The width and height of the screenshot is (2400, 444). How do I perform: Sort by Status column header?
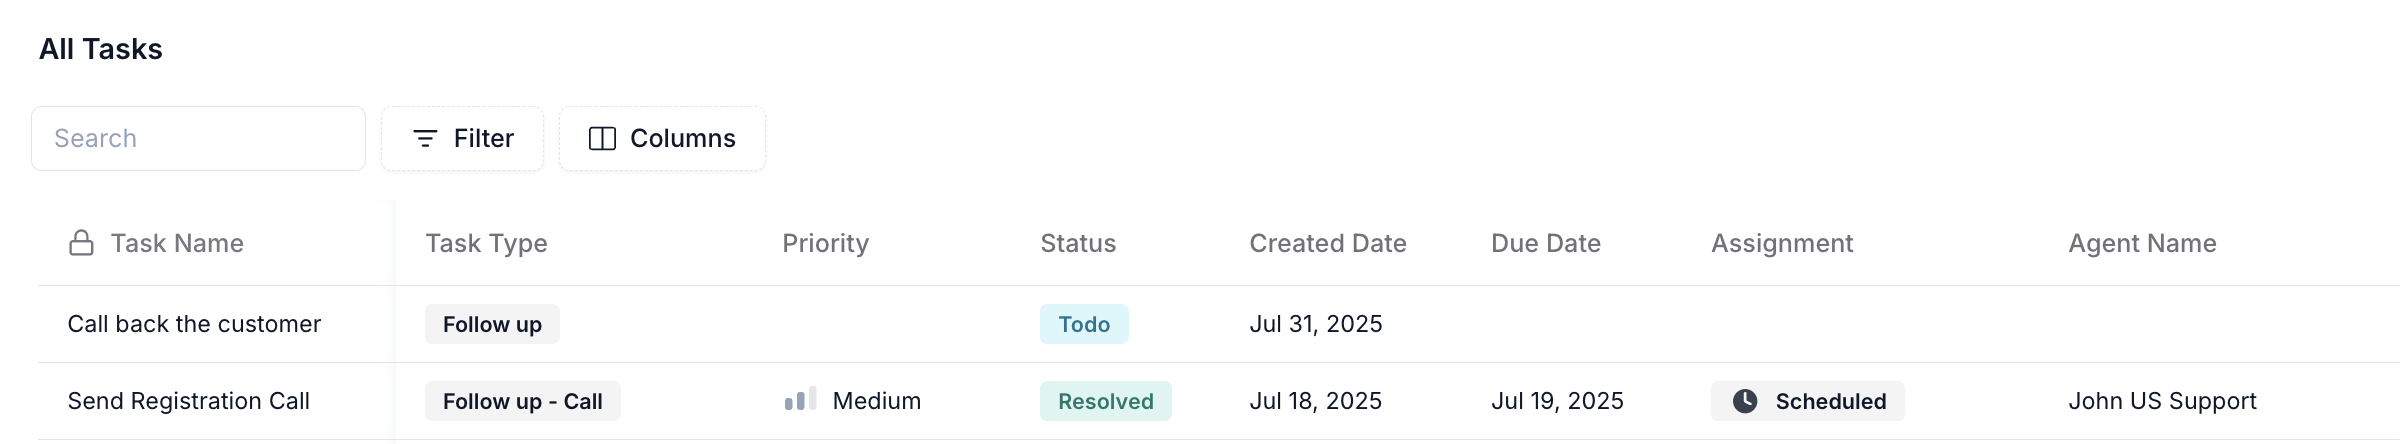1078,243
